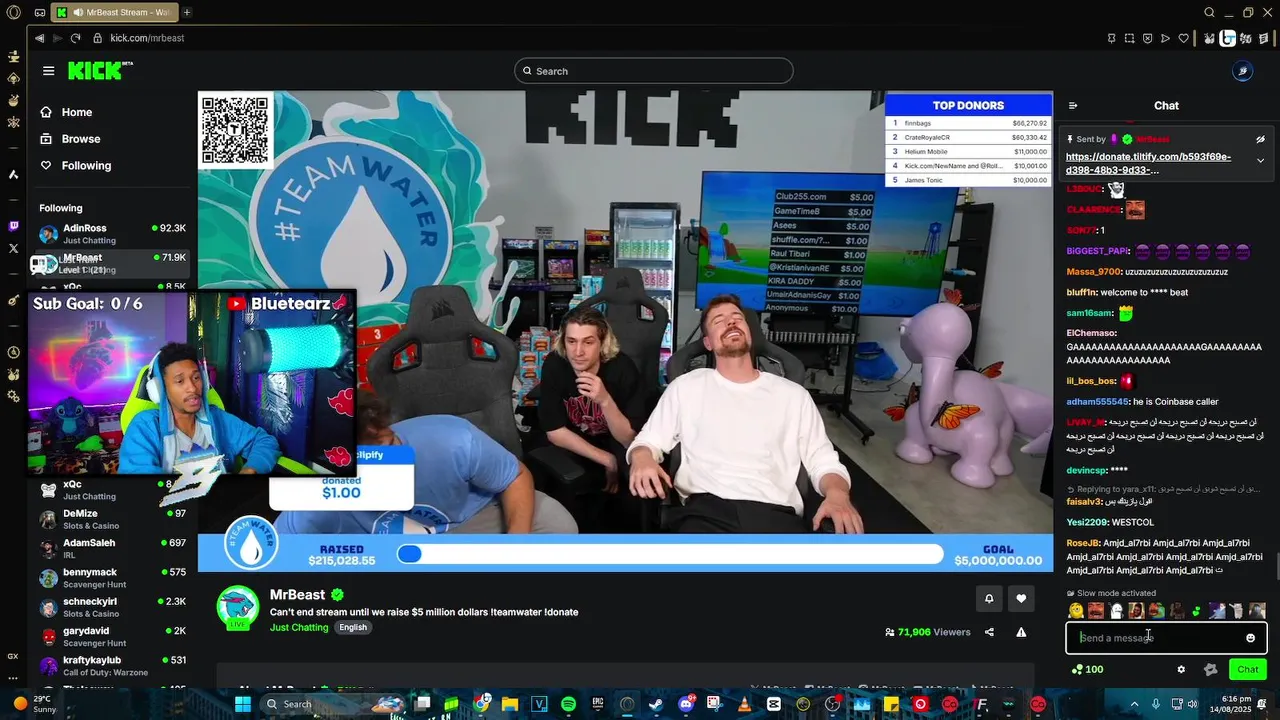Open DeMize Slots & Casino channel

(112, 519)
